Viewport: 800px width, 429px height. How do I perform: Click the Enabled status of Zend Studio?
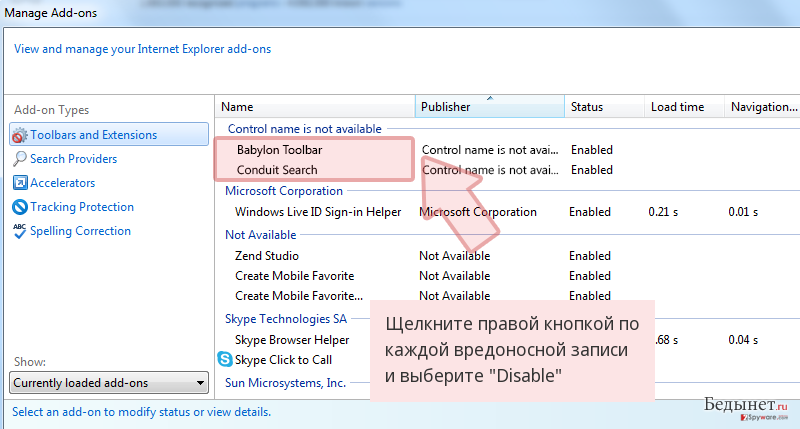[590, 256]
